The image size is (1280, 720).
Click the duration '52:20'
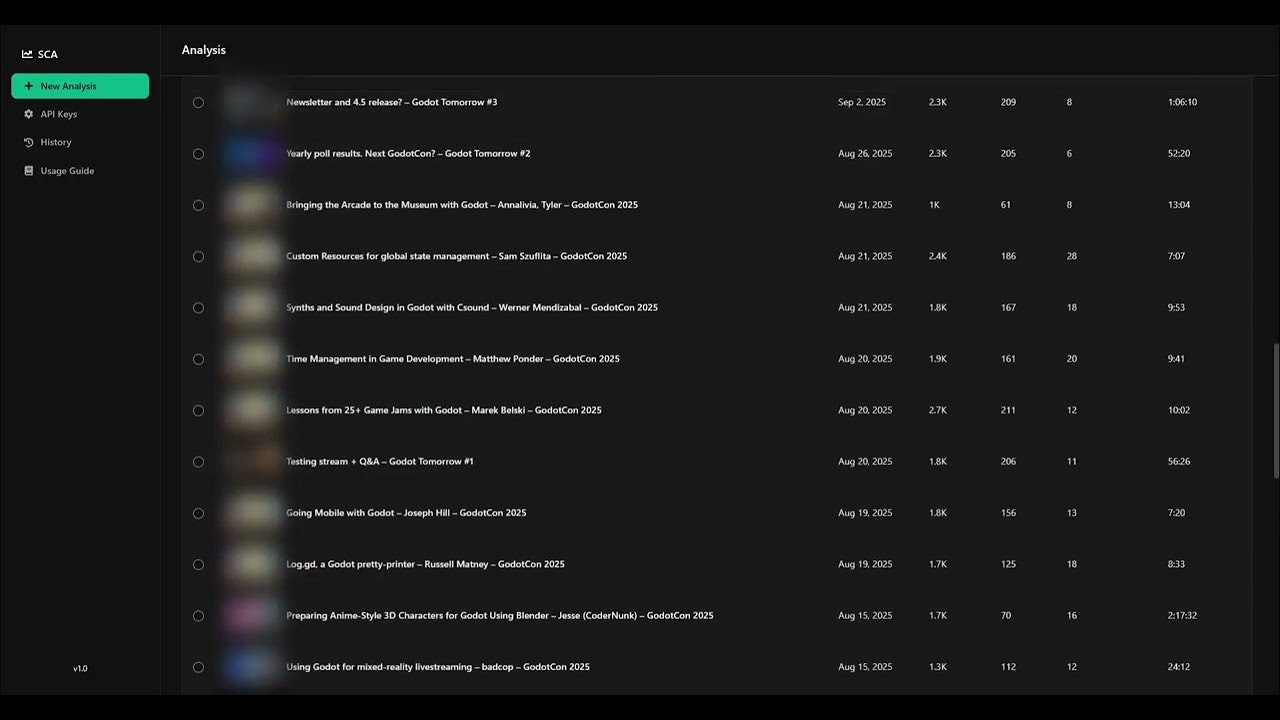[x=1179, y=154]
